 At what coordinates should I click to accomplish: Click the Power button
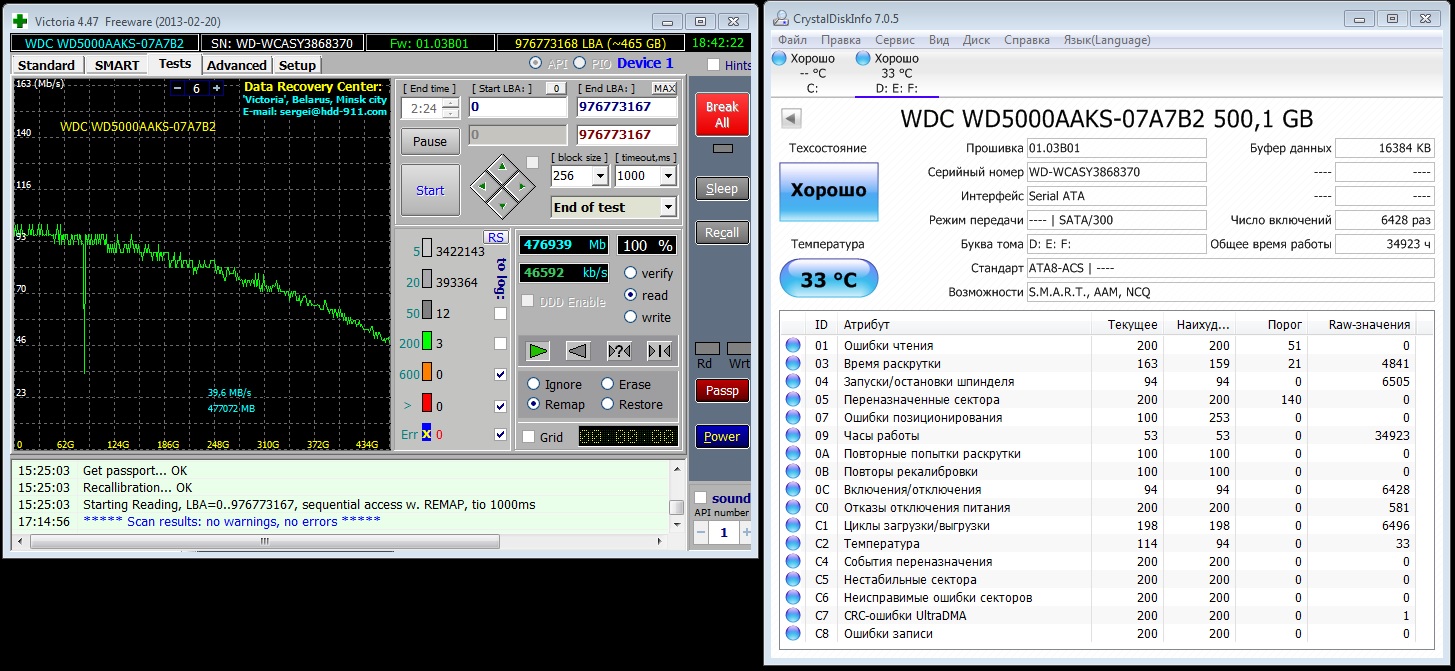coord(721,436)
